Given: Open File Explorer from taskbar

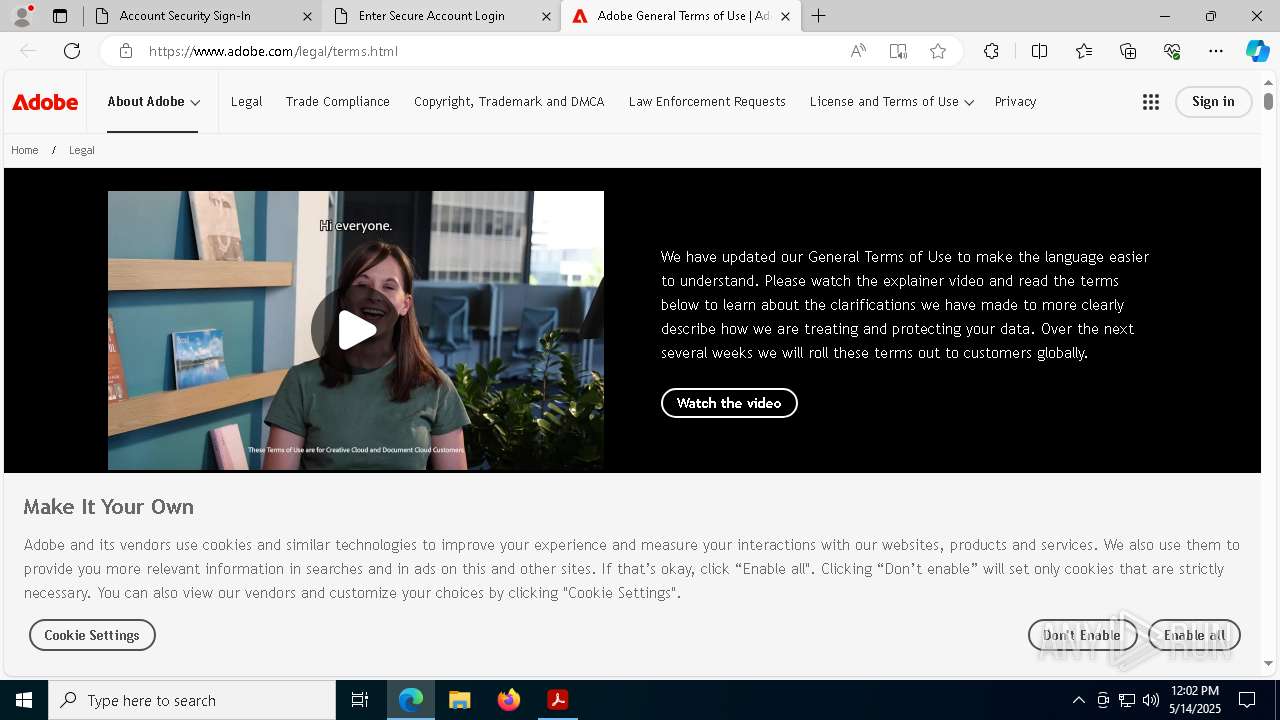Looking at the screenshot, I should [459, 700].
